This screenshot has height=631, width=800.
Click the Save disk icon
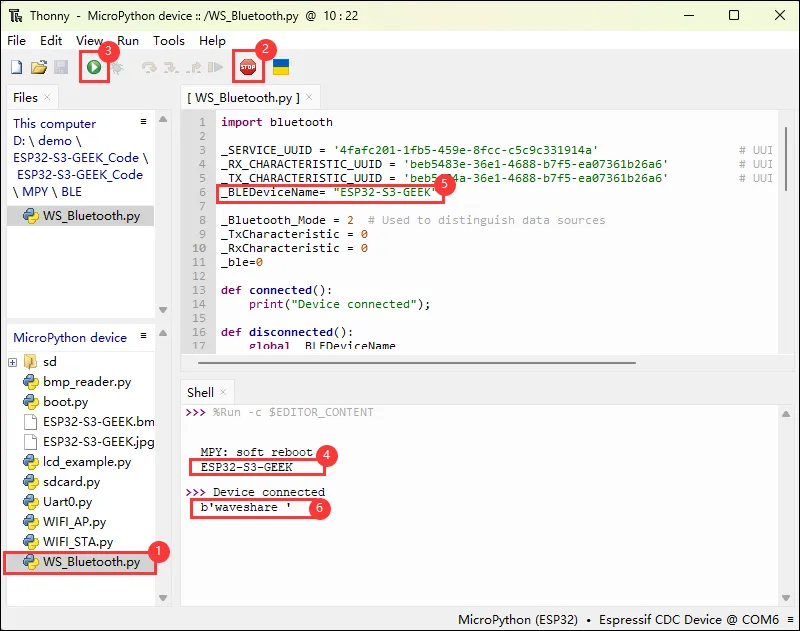pos(61,67)
